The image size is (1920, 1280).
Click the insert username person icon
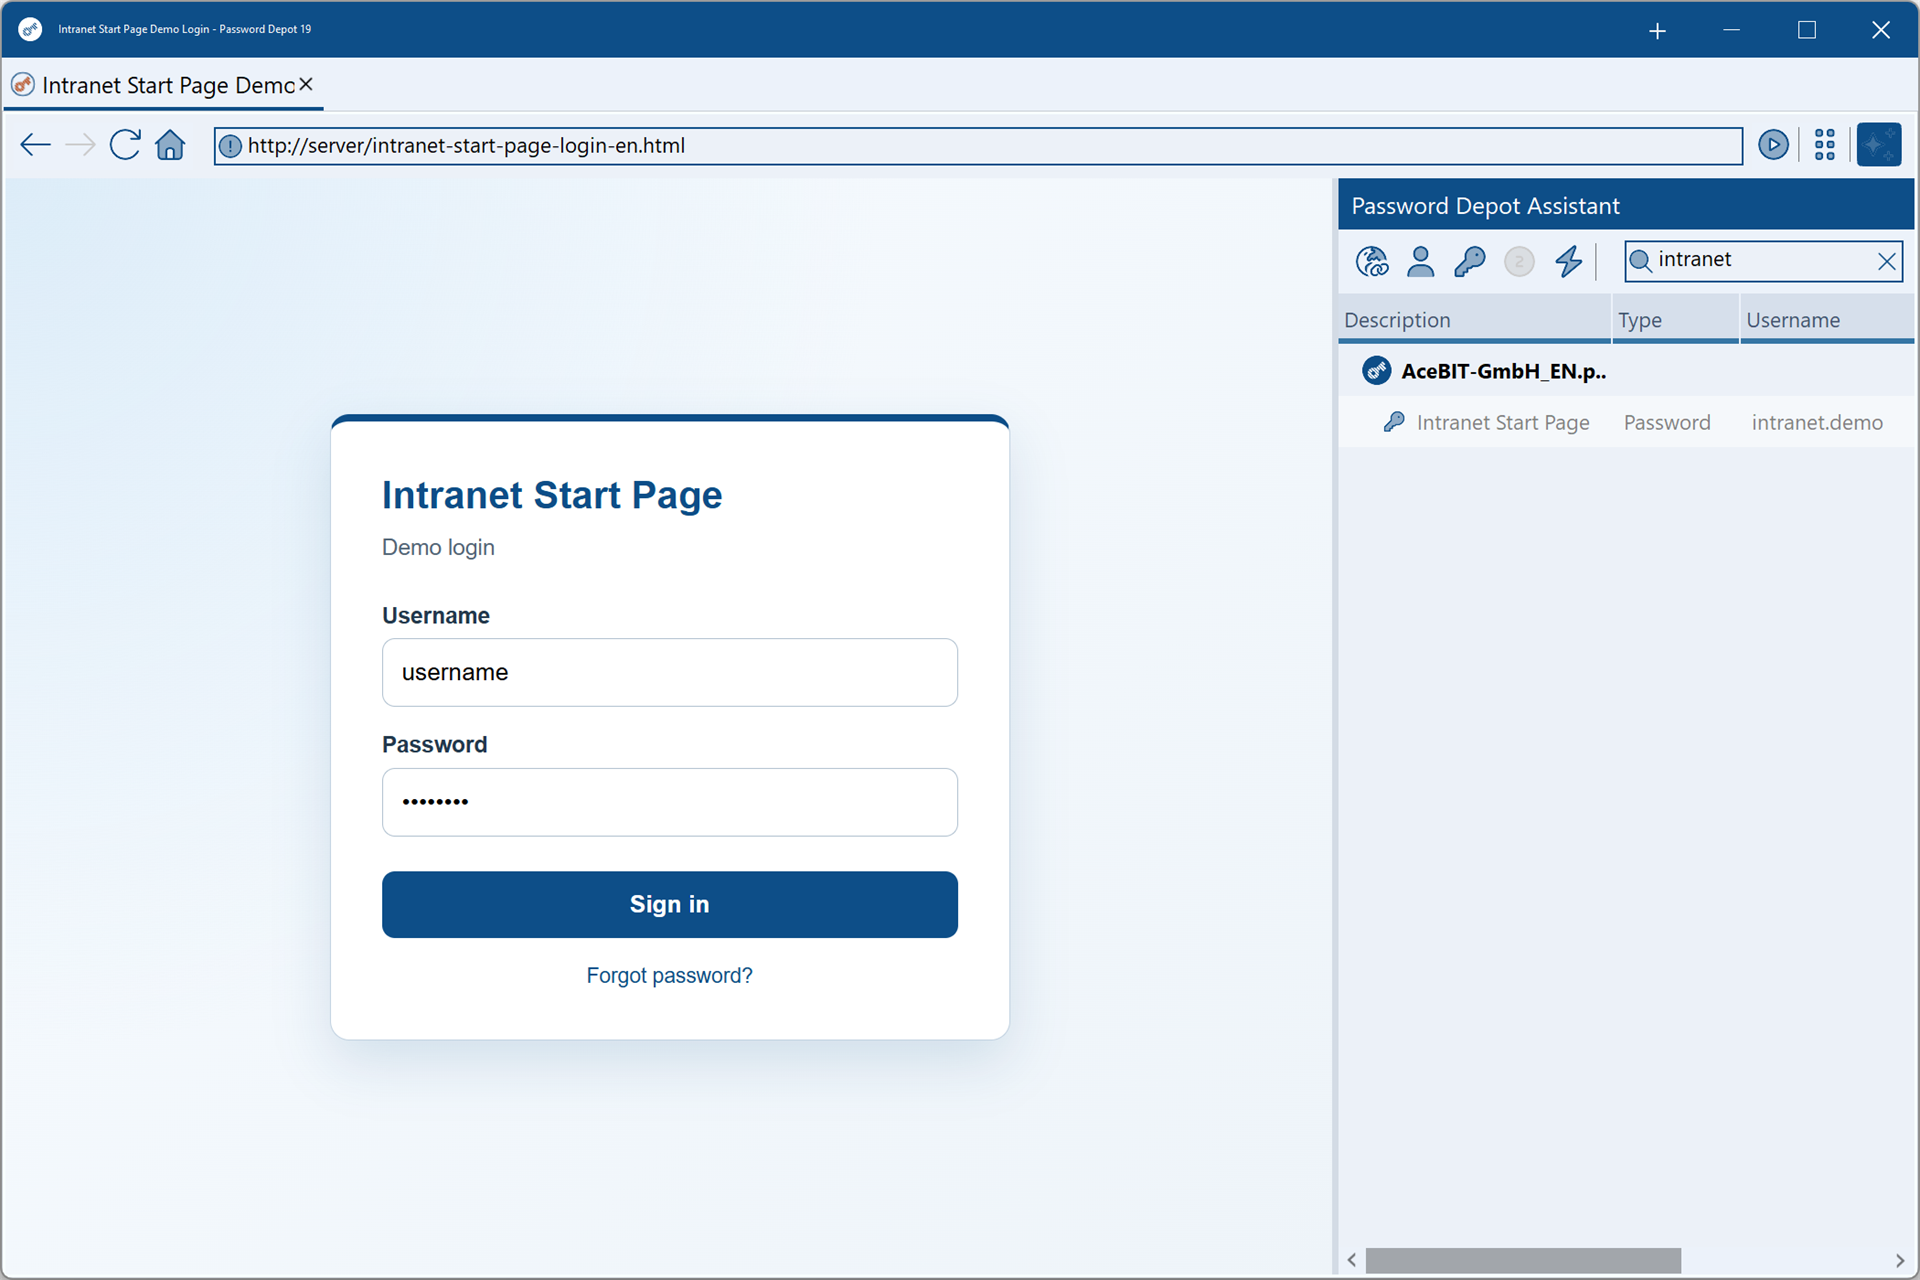point(1421,261)
